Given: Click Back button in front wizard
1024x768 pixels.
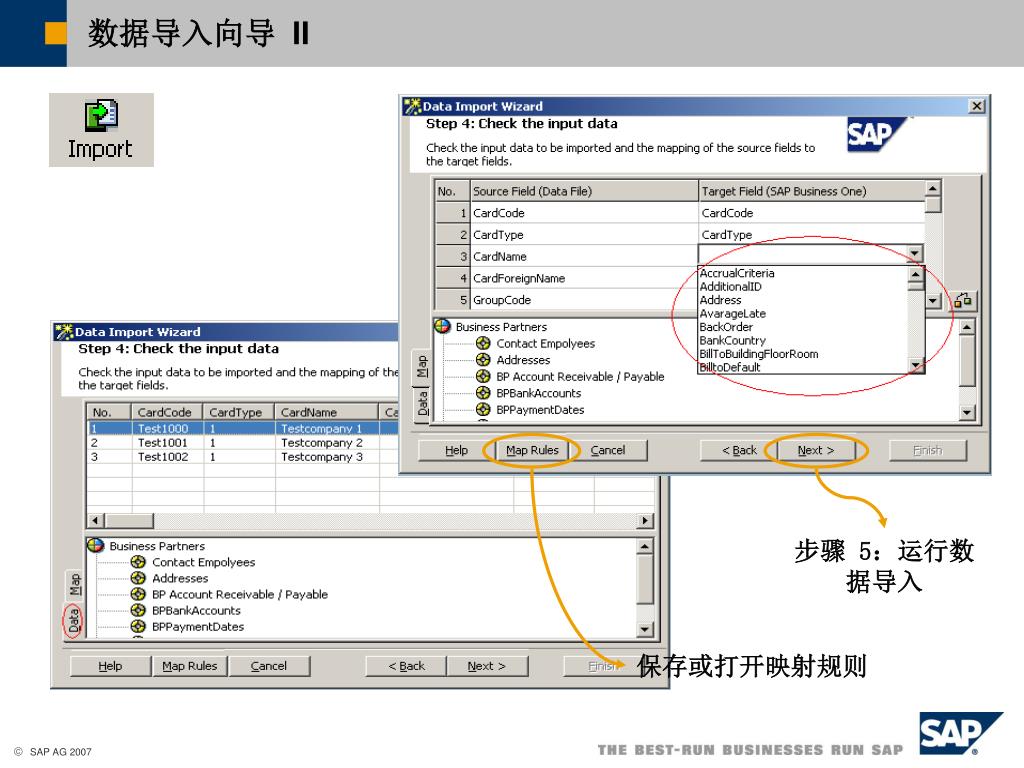Looking at the screenshot, I should click(739, 450).
